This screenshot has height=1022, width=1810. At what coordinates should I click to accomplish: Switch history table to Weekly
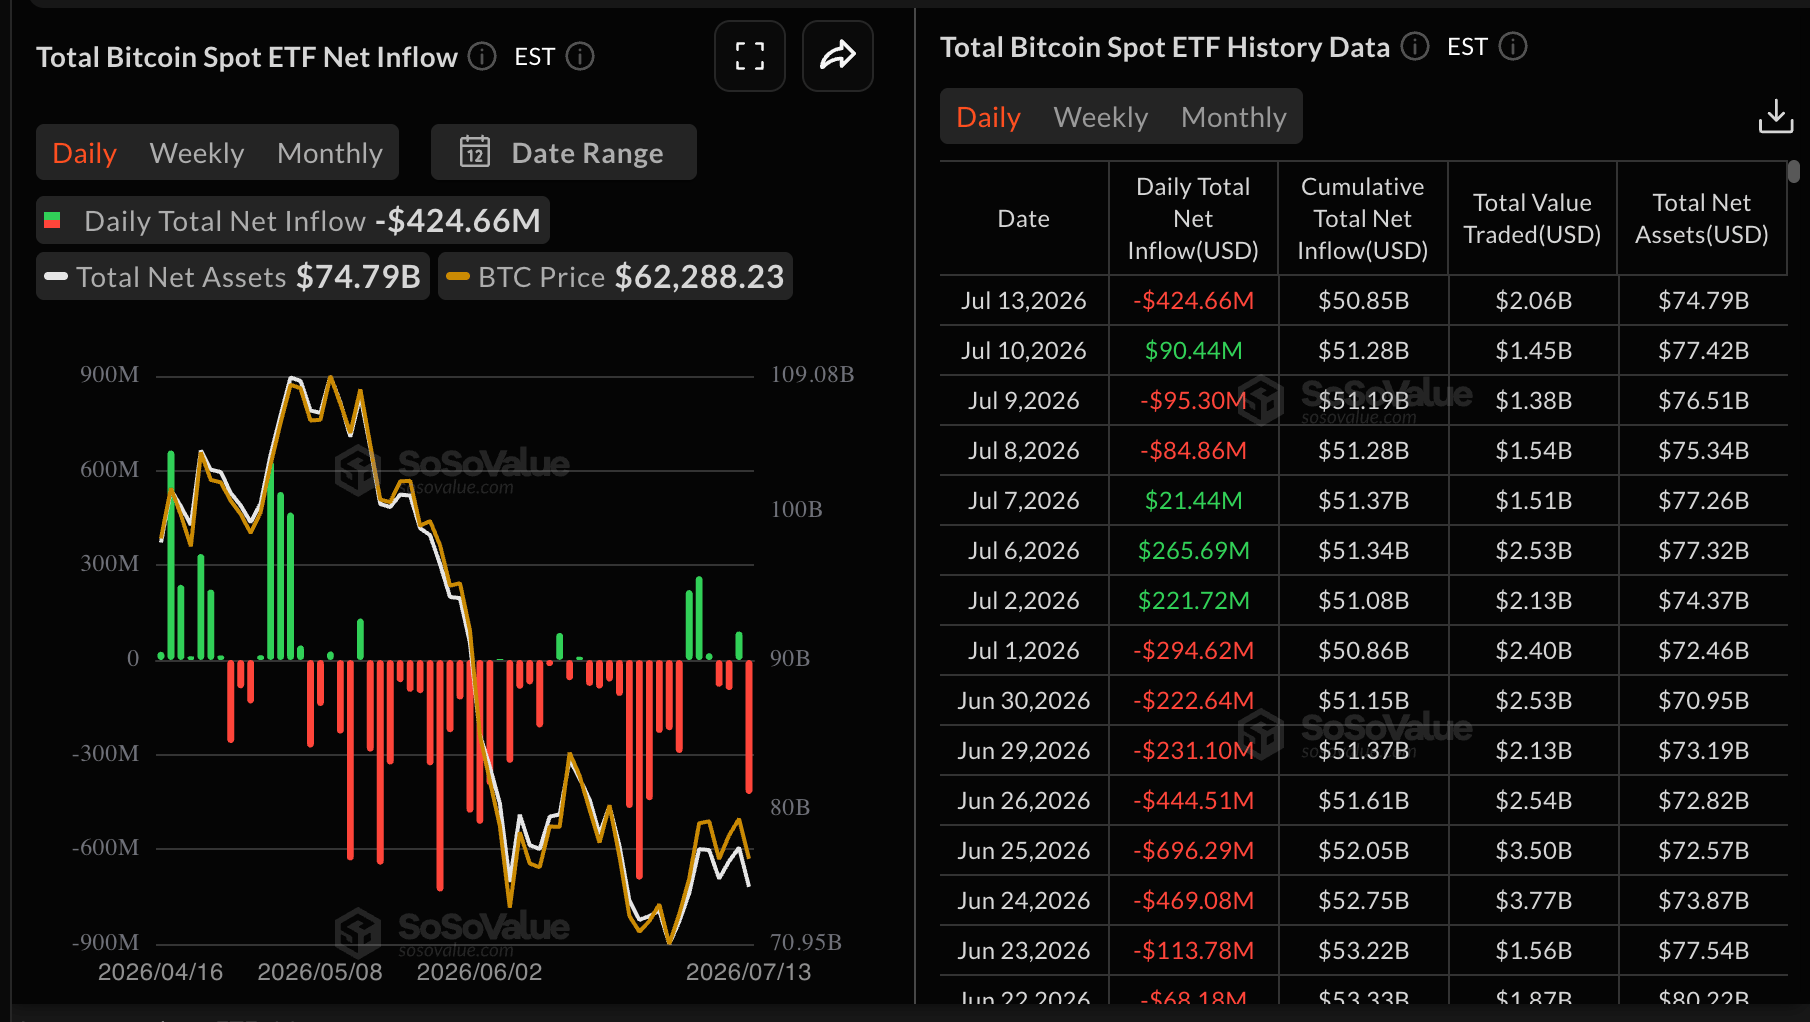(1101, 117)
